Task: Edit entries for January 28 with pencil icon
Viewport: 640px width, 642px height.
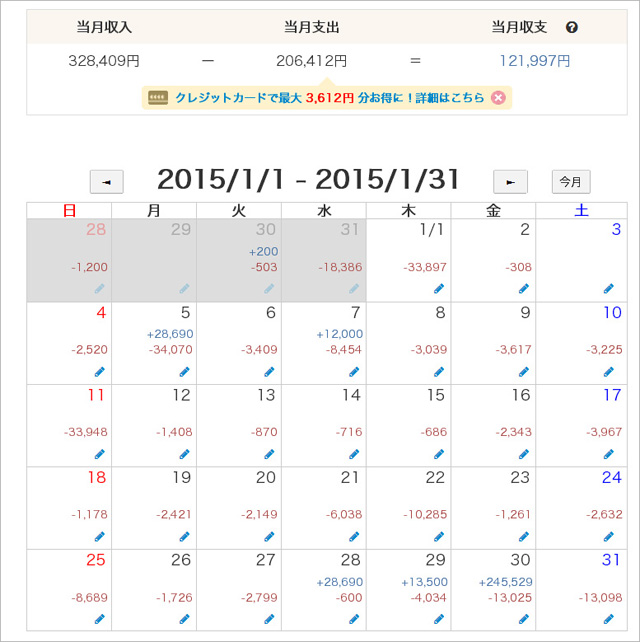Action: 354,619
